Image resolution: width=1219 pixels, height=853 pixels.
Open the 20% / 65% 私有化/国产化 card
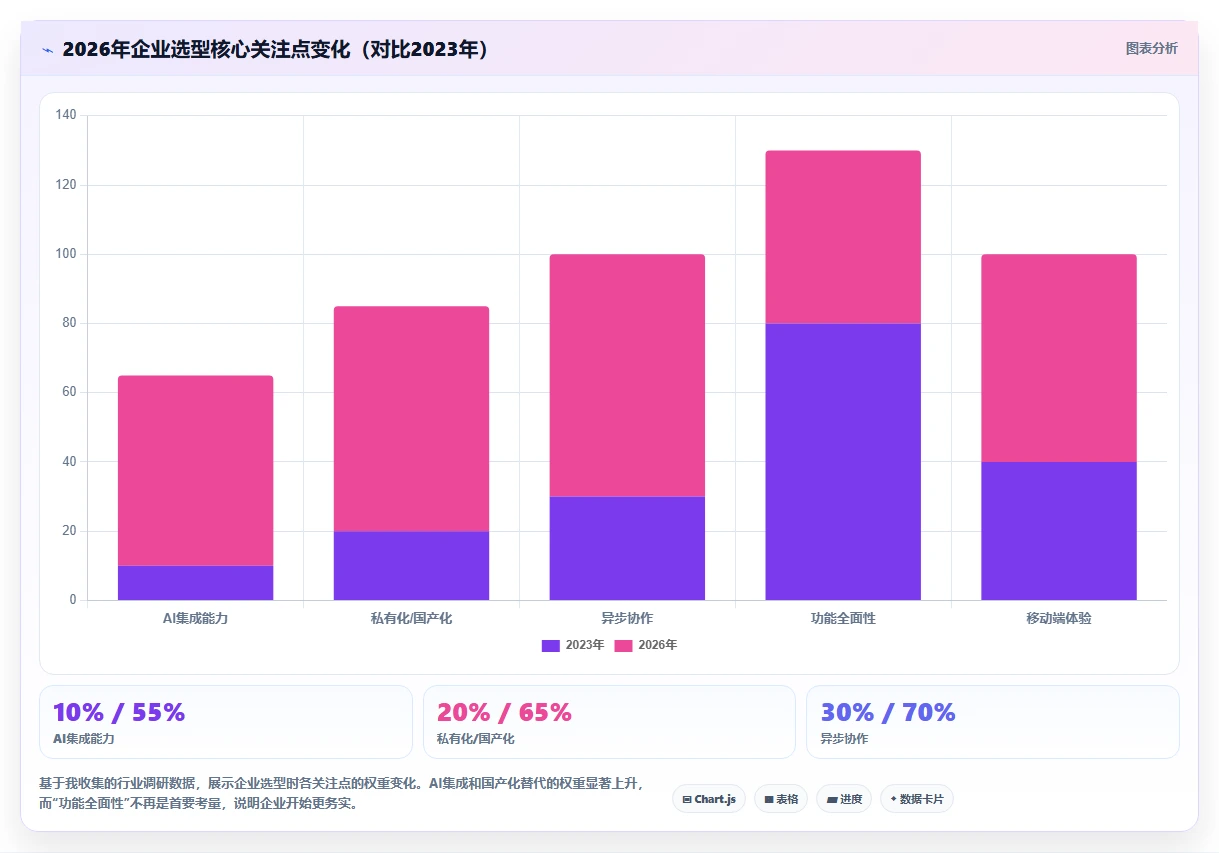[x=609, y=722]
